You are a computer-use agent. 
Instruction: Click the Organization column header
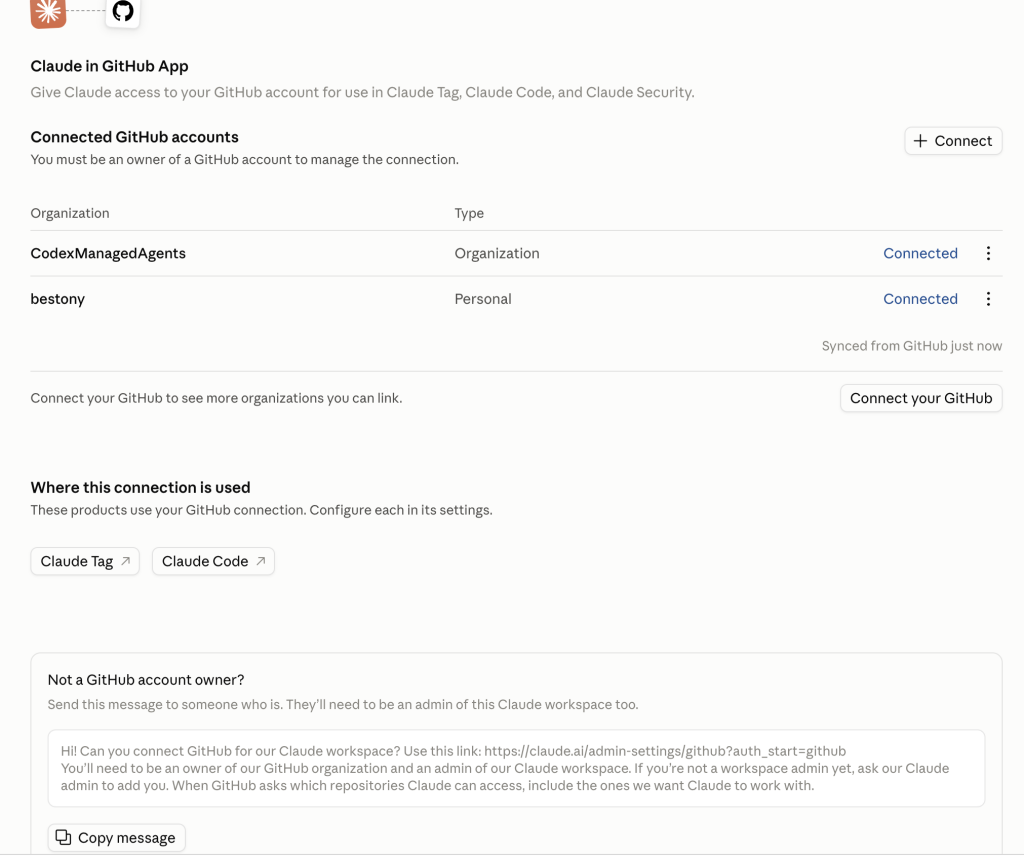point(70,214)
